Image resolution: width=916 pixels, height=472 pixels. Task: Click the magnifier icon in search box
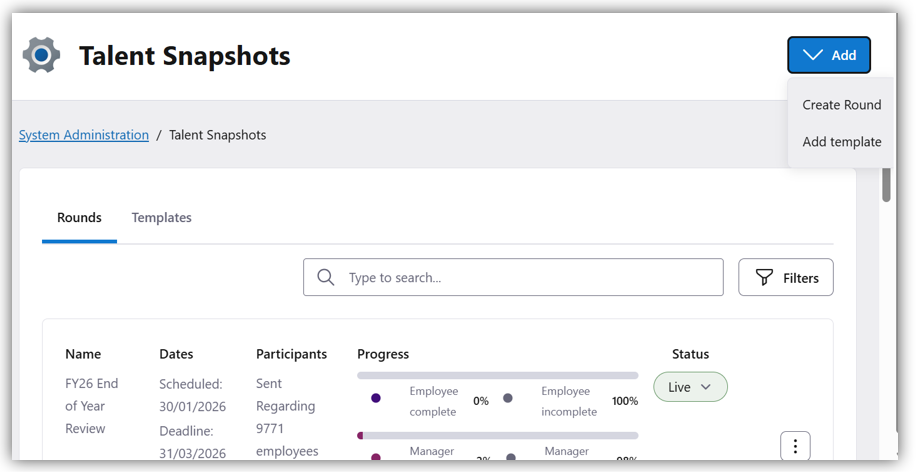[x=326, y=278]
